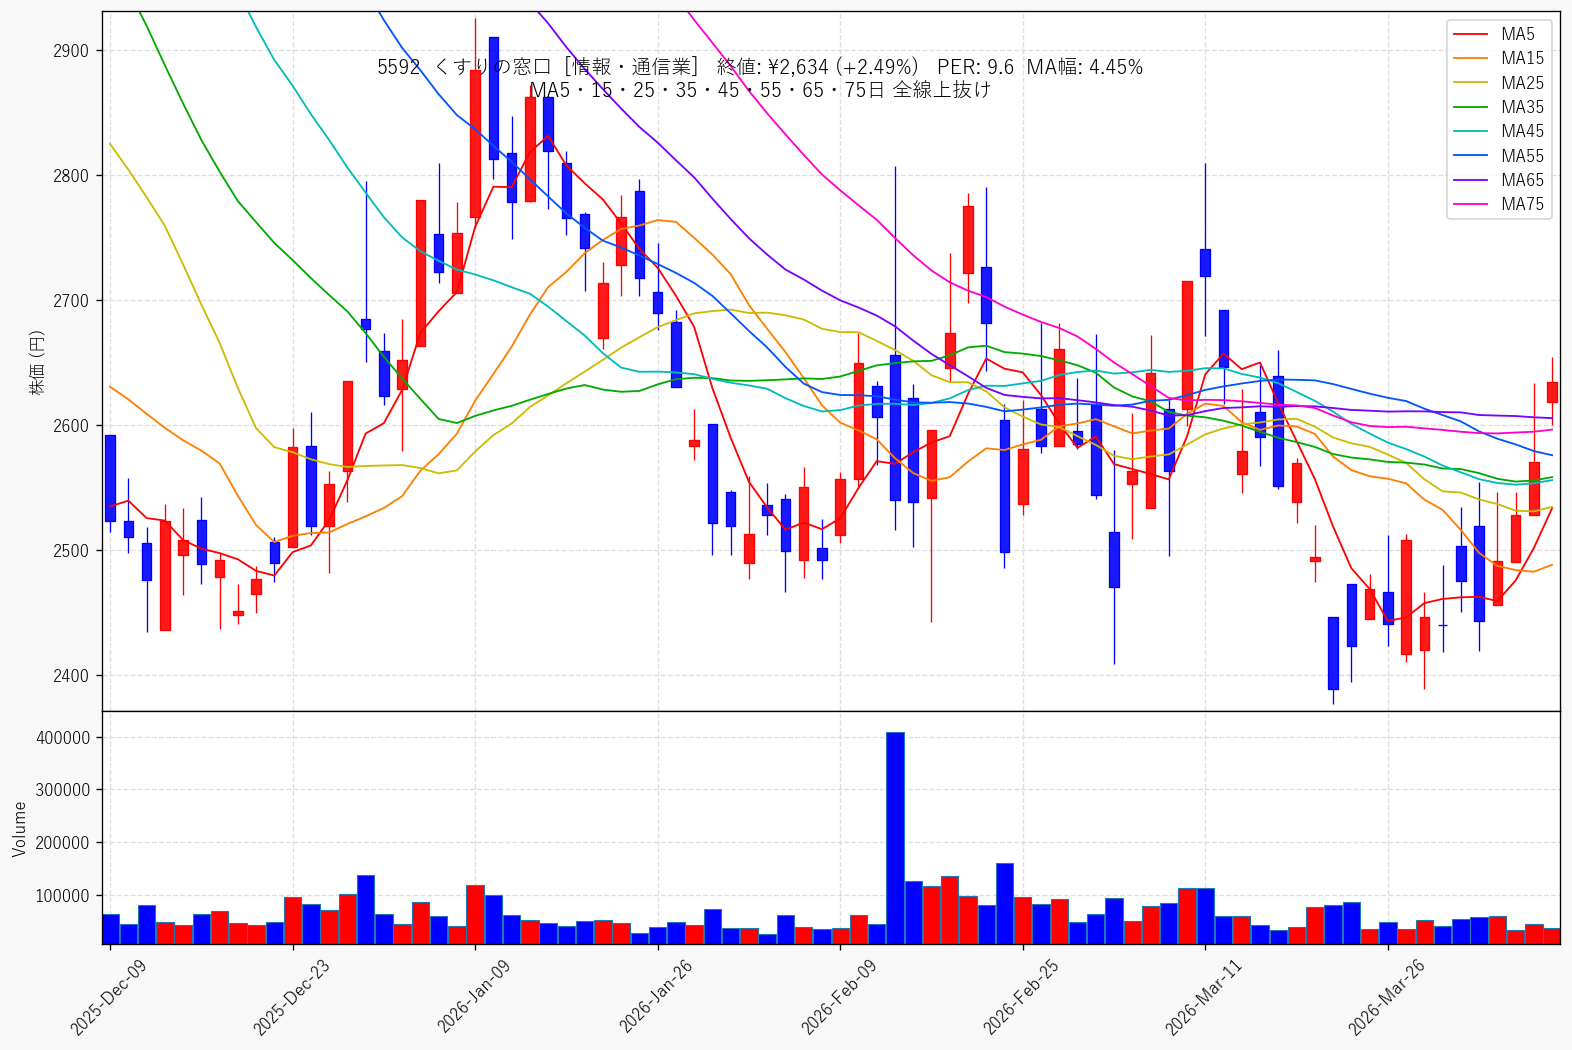Viewport: 1572px width, 1050px height.
Task: Click the MA75 magenta legend entry
Action: (x=1499, y=204)
